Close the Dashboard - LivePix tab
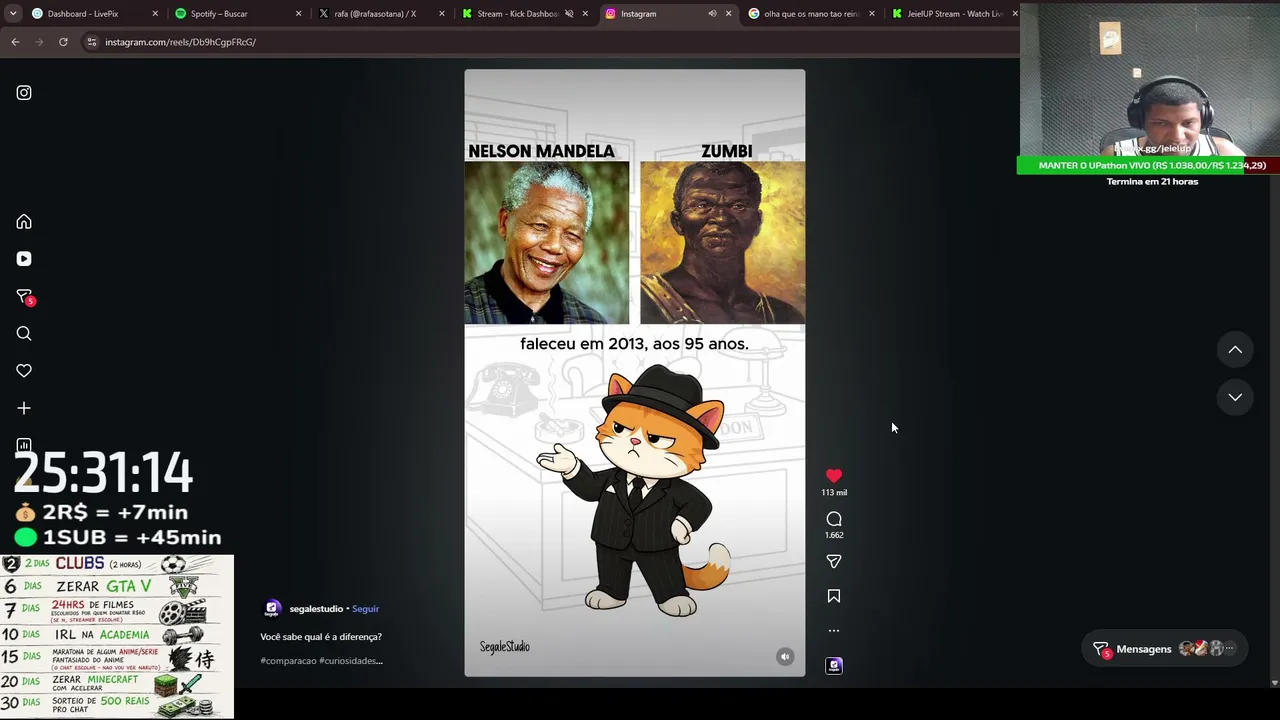 [155, 14]
